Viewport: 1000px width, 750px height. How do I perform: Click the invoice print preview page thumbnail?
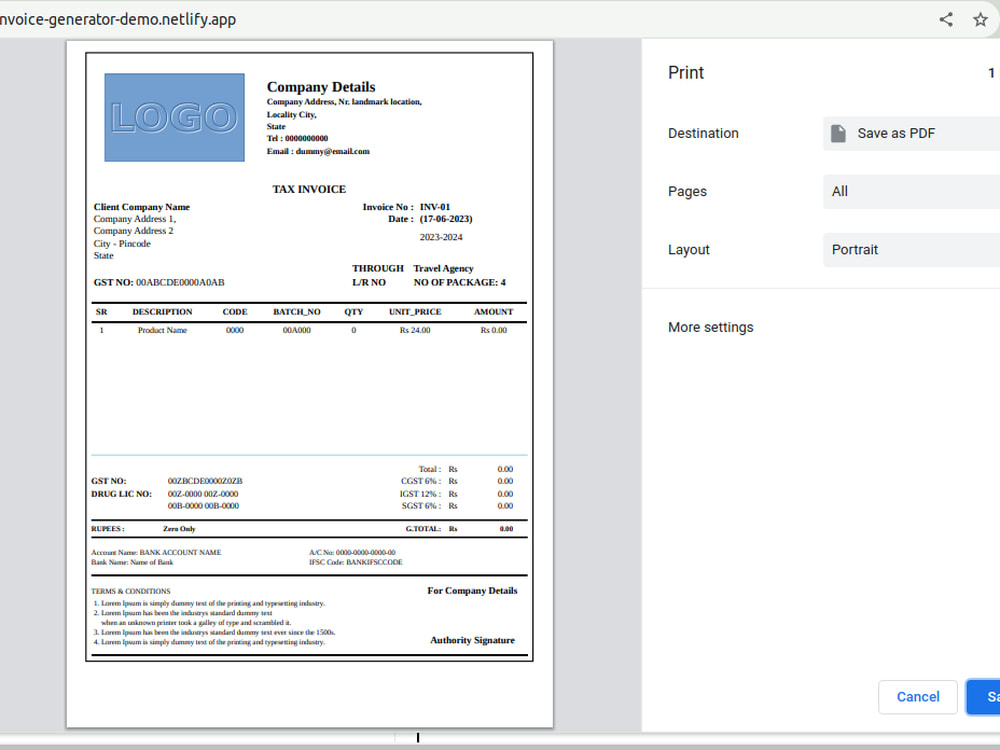(309, 384)
